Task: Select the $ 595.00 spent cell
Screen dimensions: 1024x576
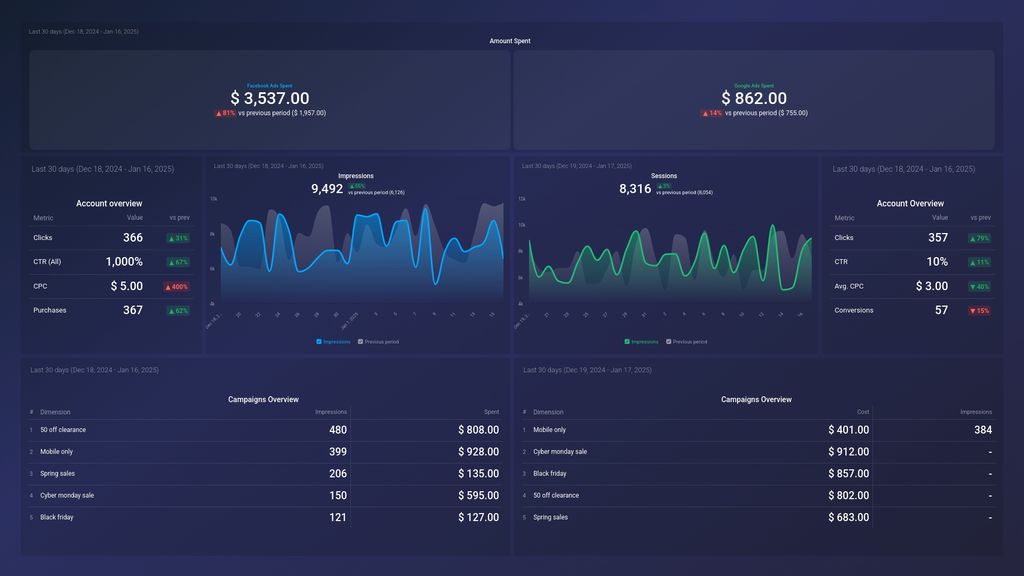Action: (479, 496)
